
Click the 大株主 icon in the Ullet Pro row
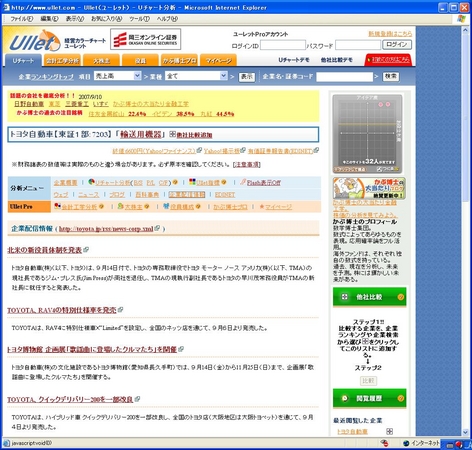point(120,206)
